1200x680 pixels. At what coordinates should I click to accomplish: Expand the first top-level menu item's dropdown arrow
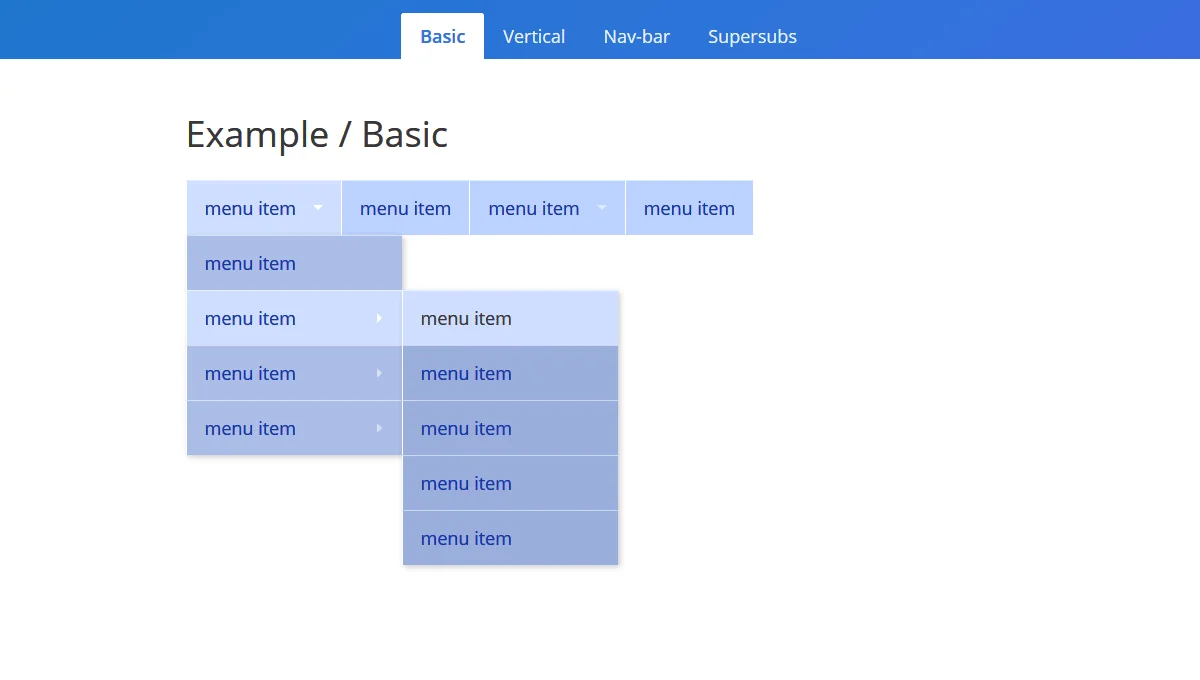pyautogui.click(x=319, y=208)
